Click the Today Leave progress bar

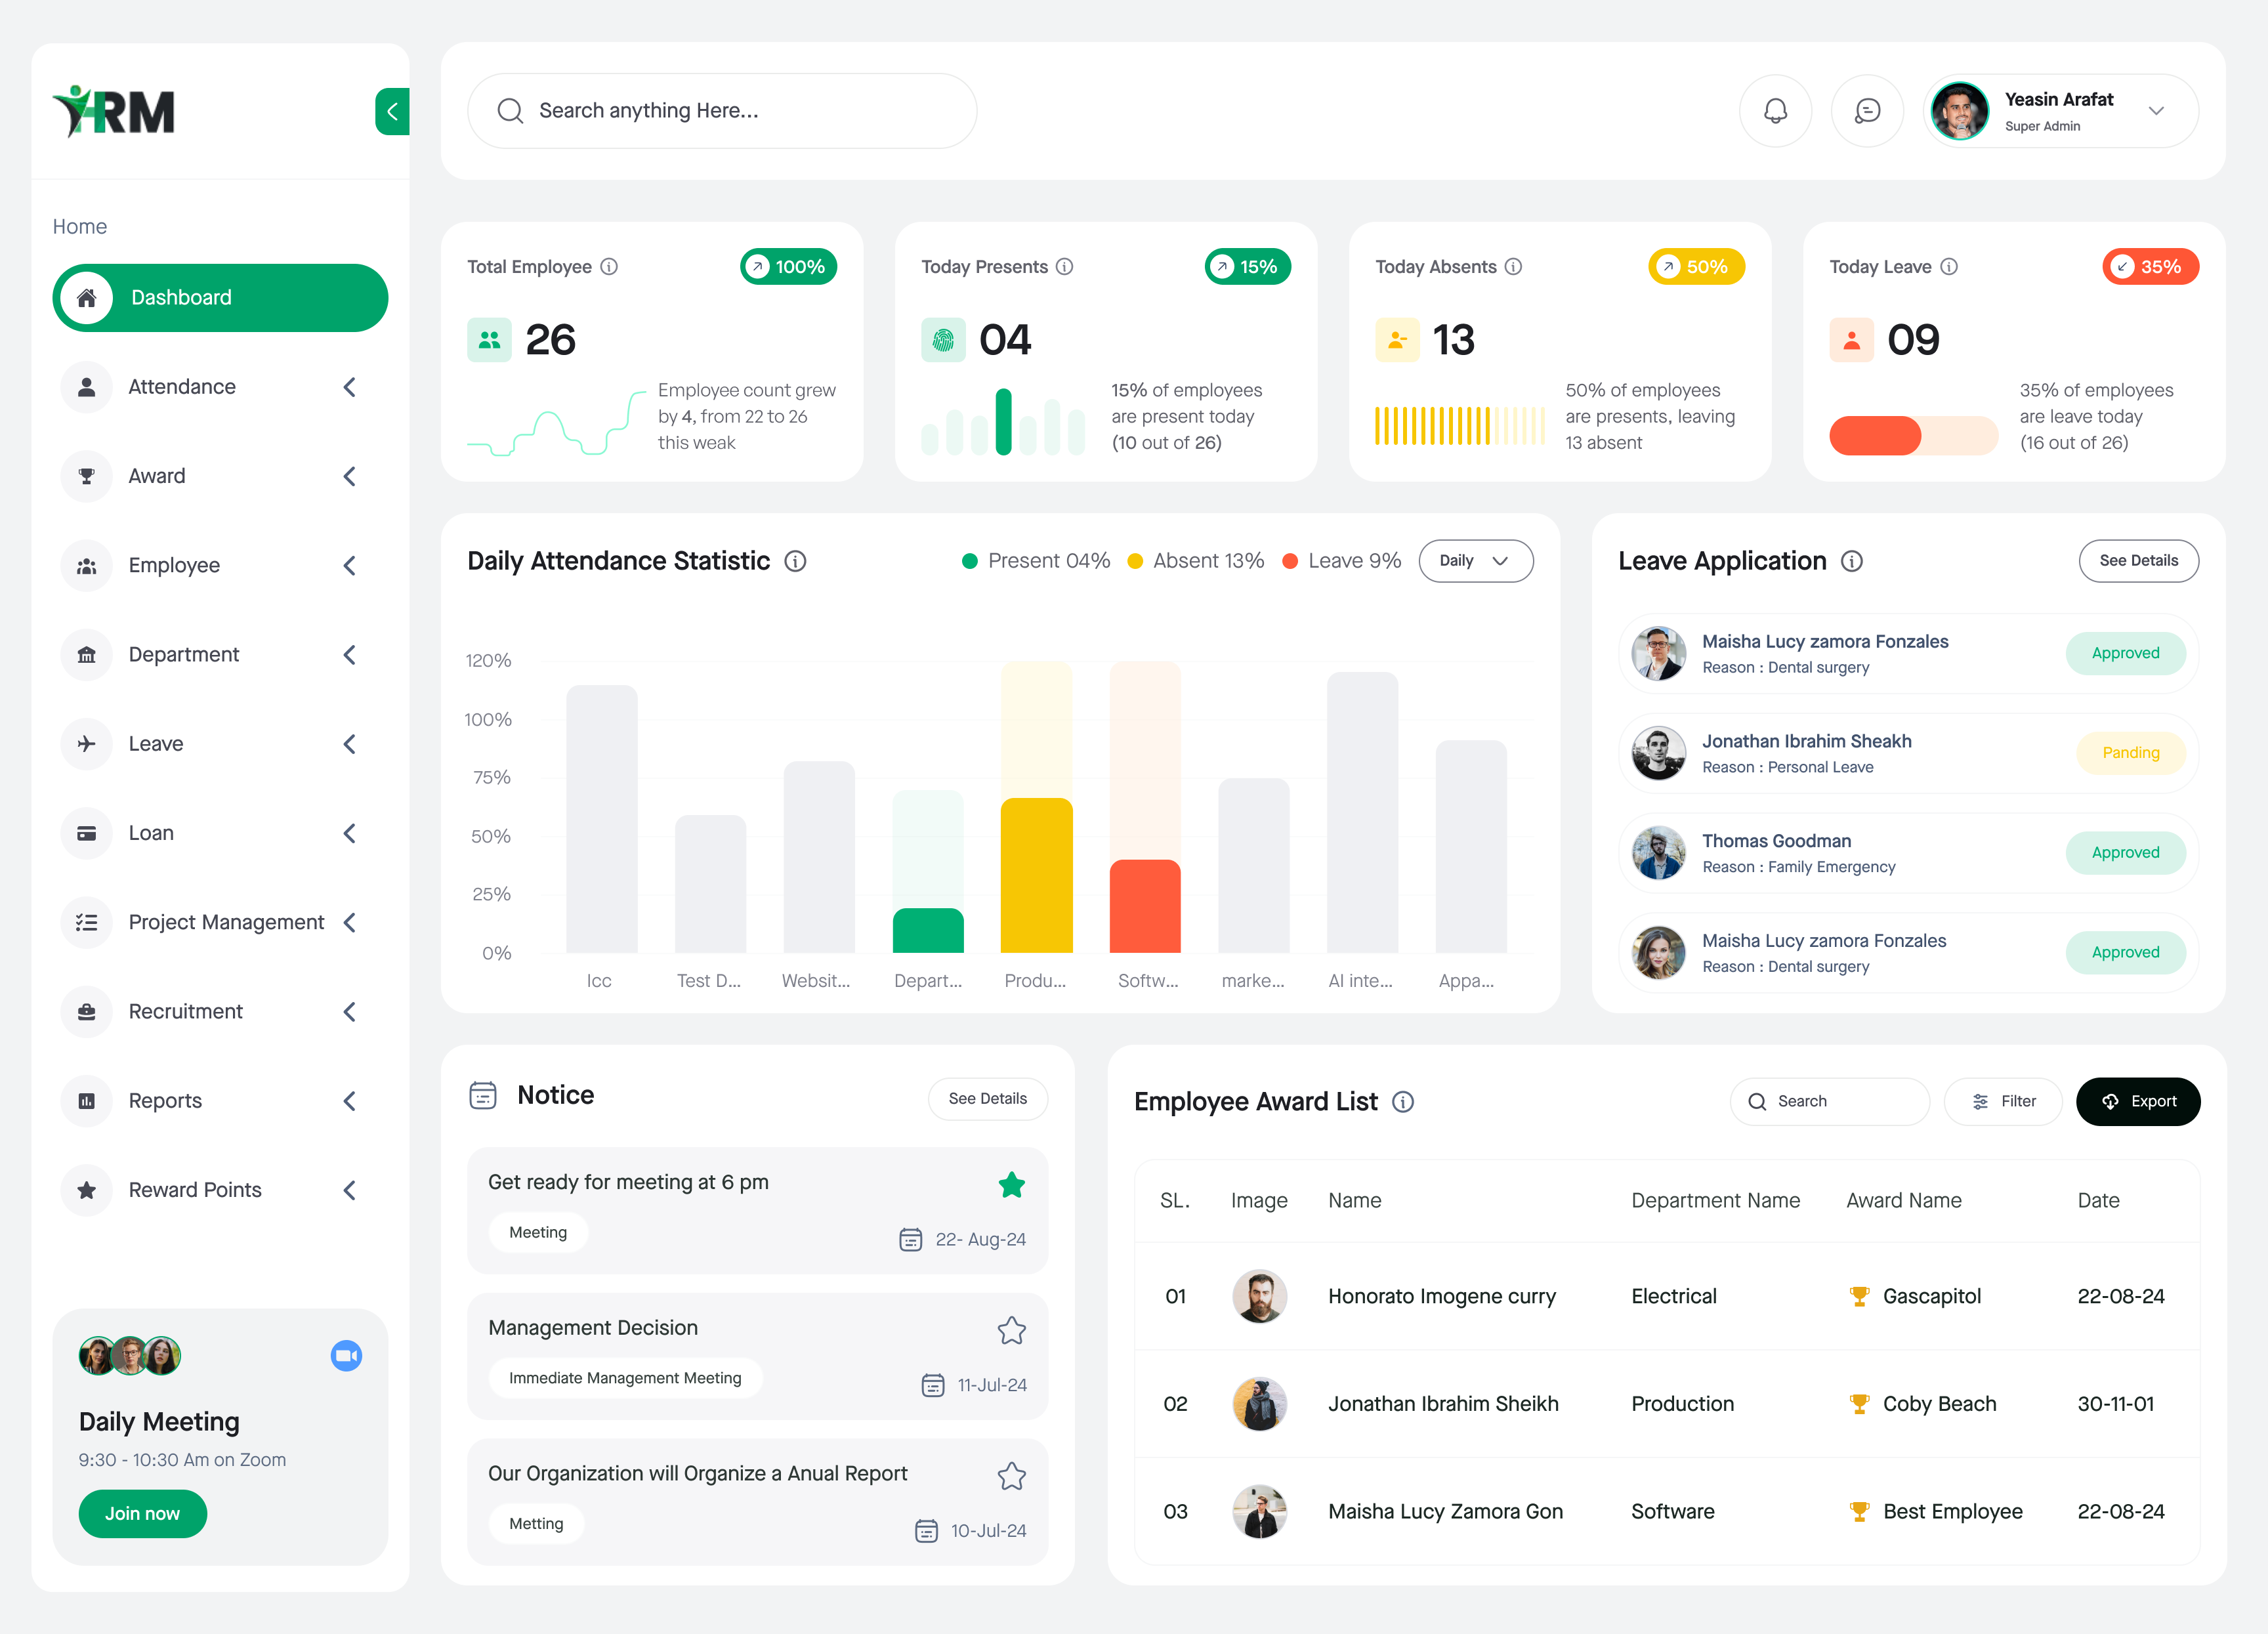(1913, 436)
